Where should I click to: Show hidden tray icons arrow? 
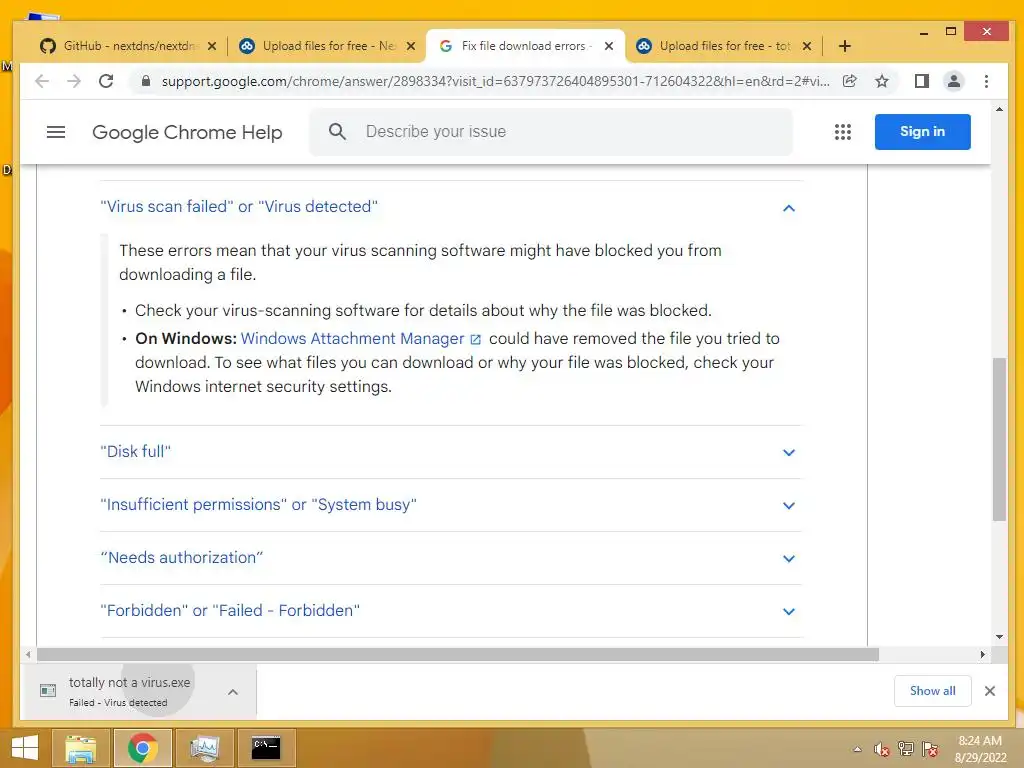click(x=857, y=749)
